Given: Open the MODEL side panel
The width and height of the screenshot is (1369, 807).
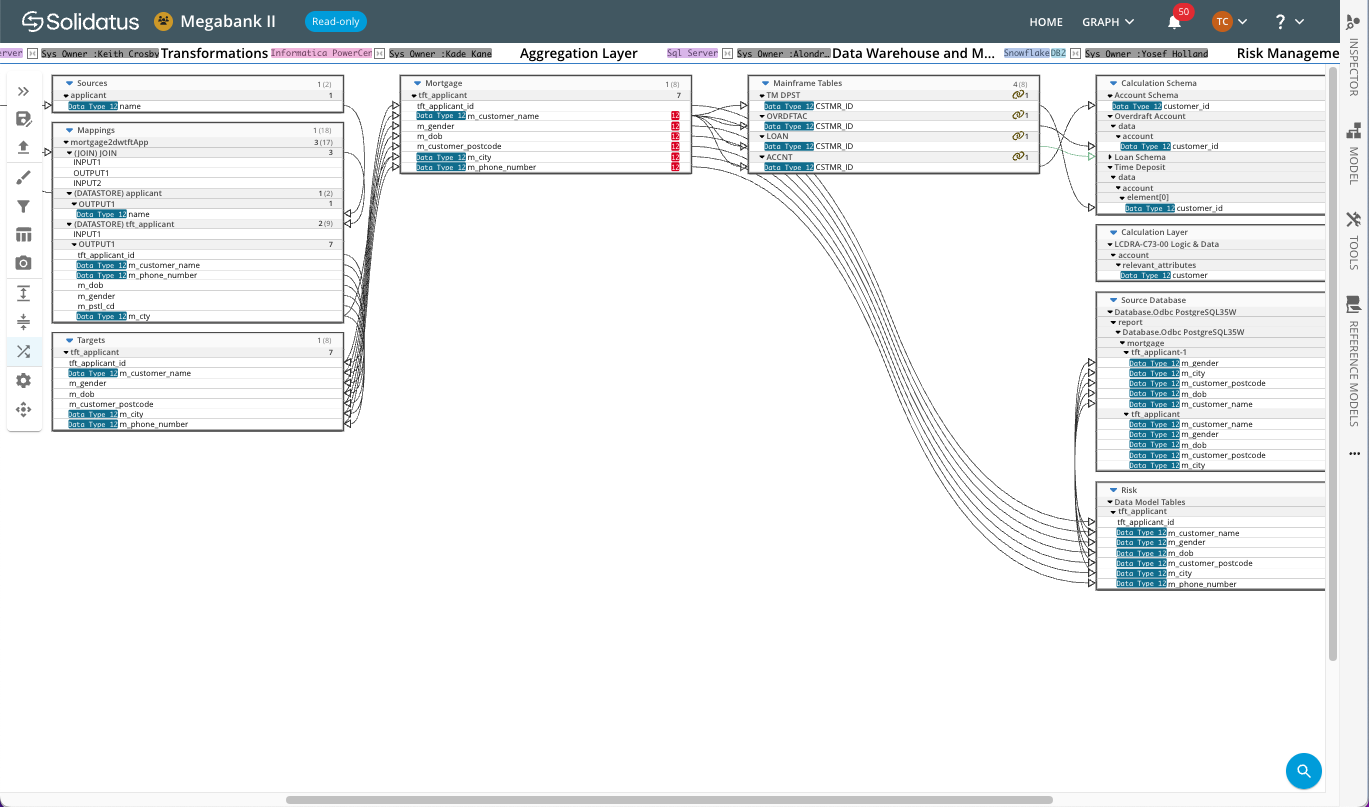Looking at the screenshot, I should coord(1354,153).
